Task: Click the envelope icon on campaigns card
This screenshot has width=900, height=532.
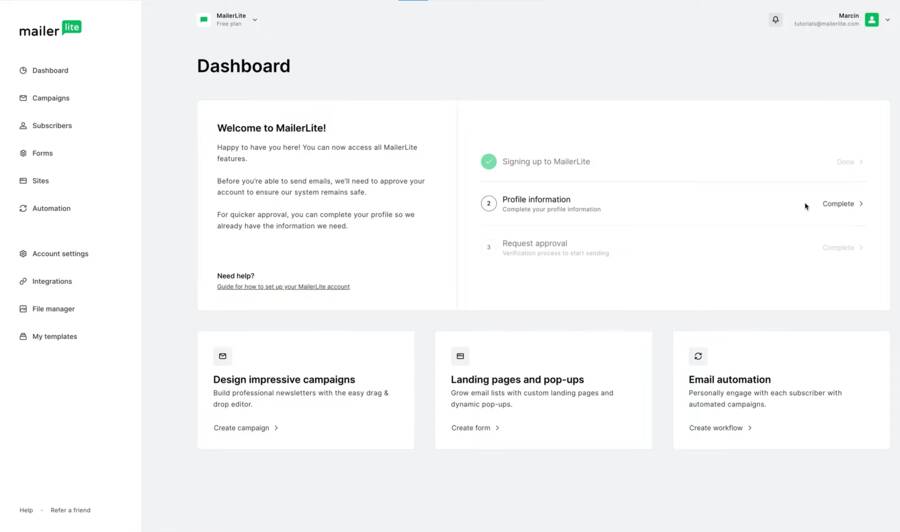Action: [223, 356]
